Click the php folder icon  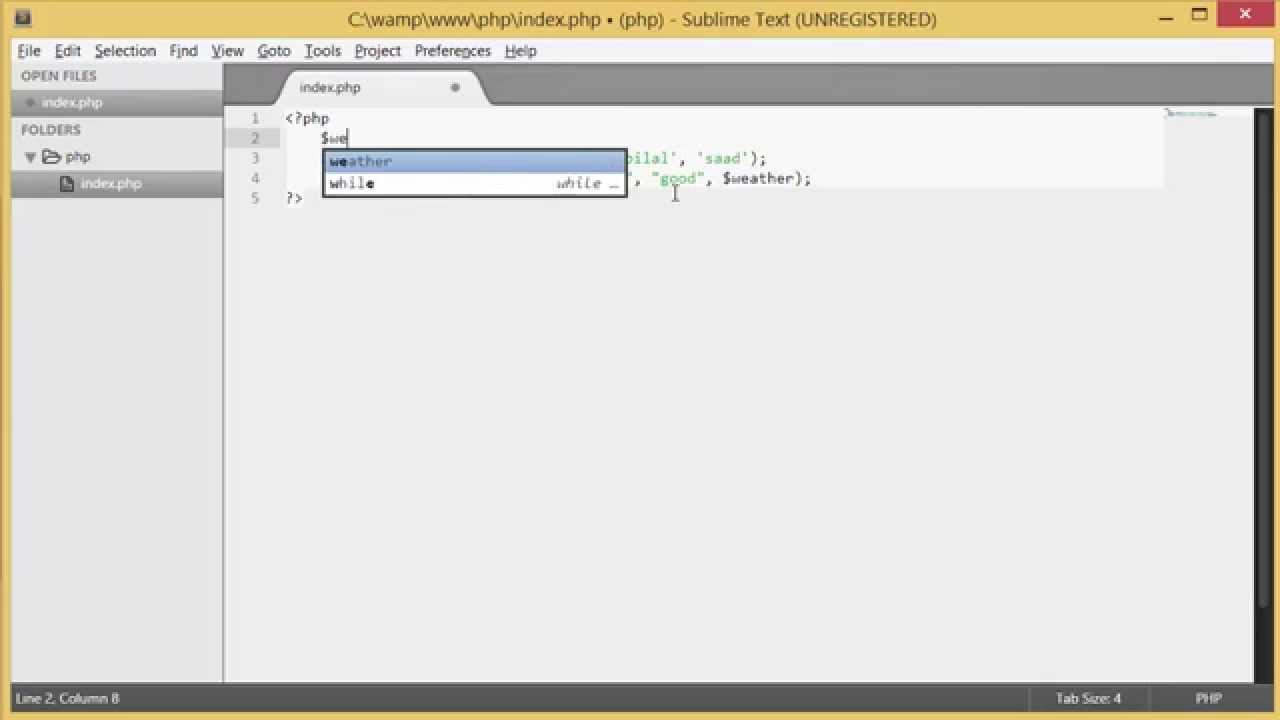pos(51,157)
